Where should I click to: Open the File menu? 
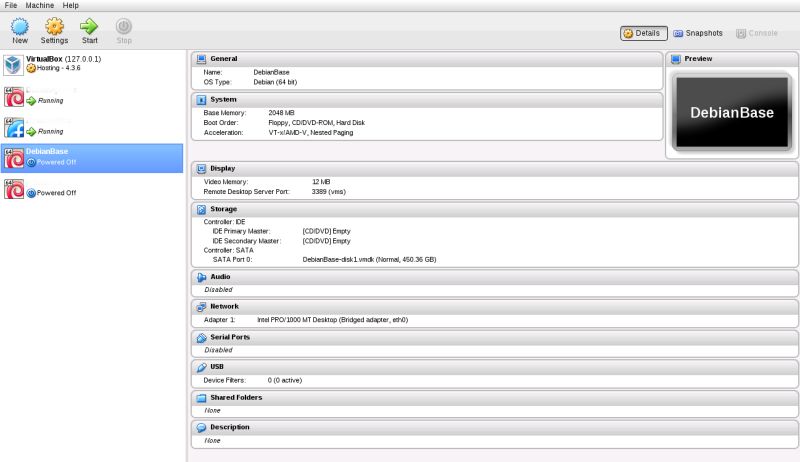pos(11,5)
